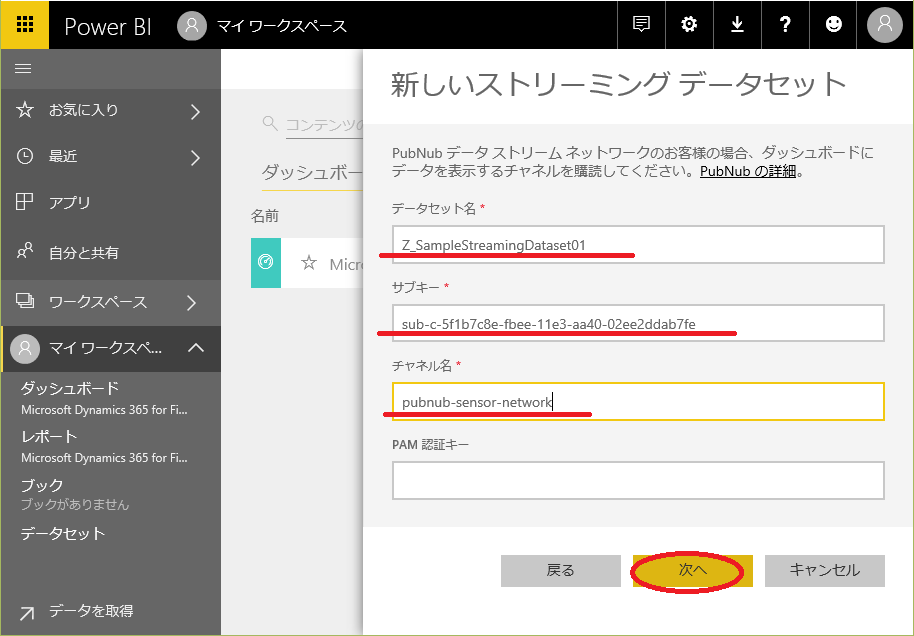Screen dimensions: 914x636
Task: Open the settings gear icon
Action: coord(689,24)
